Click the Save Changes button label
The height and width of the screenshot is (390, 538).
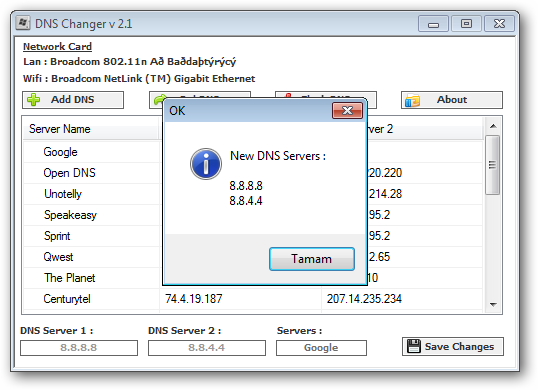coord(459,346)
